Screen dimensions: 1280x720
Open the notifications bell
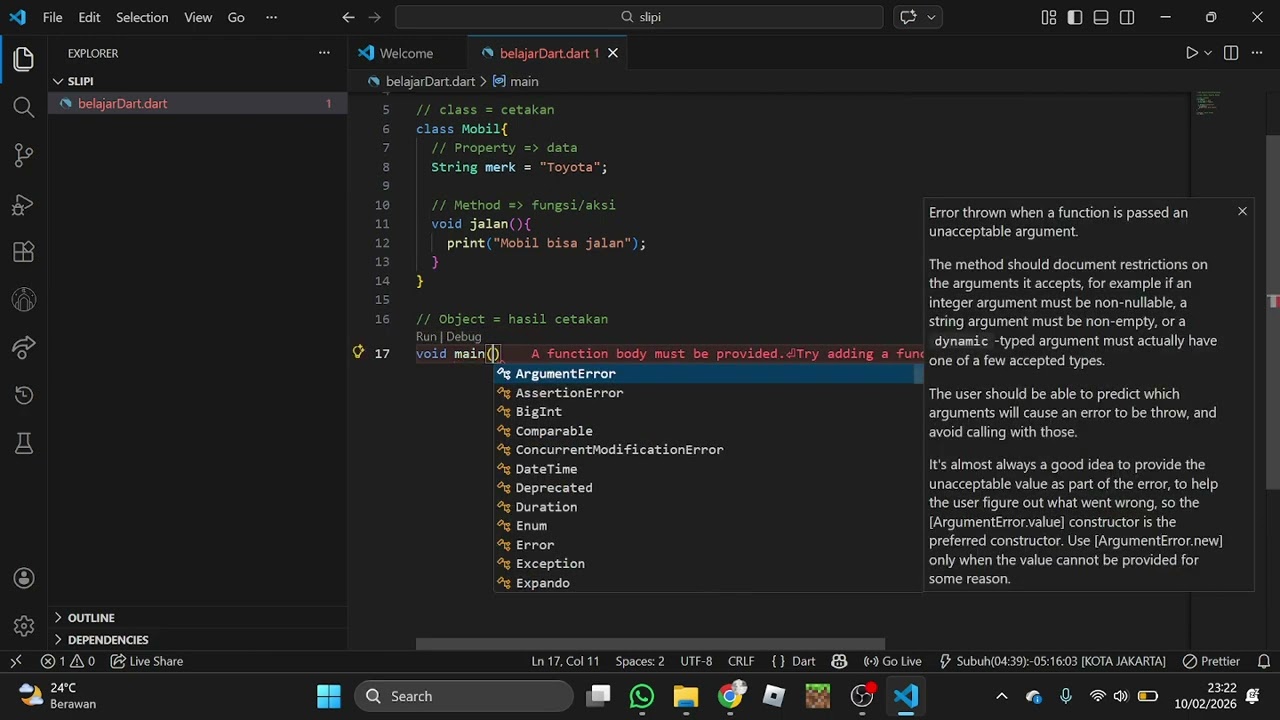pyautogui.click(x=1263, y=661)
